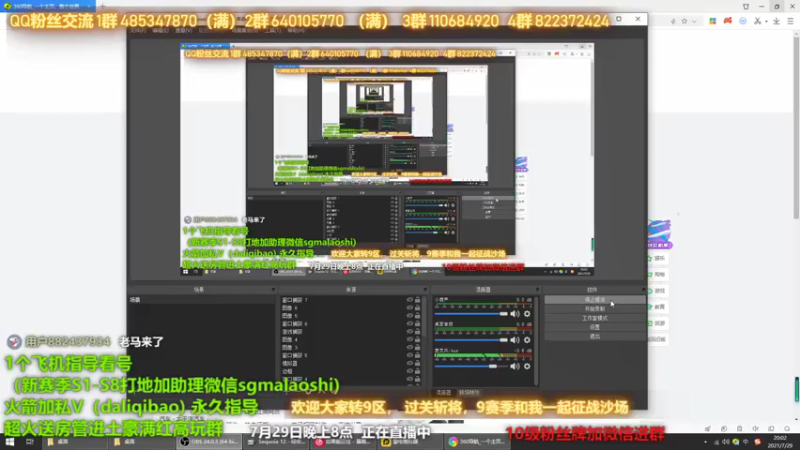The width and height of the screenshot is (800, 450).
Task: Open browser hamburger main menu
Action: point(790,21)
